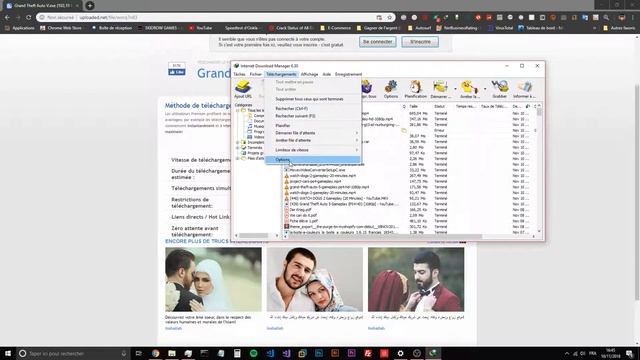Image resolution: width=640 pixels, height=360 pixels.
Task: Open the Affichage menu
Action: [309, 74]
